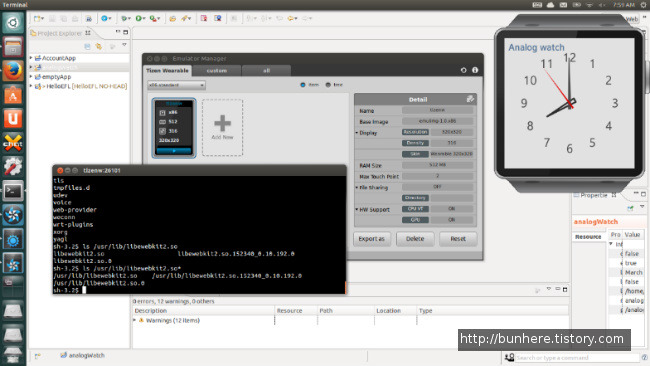Expand the HelloEFL project node

click(31, 86)
